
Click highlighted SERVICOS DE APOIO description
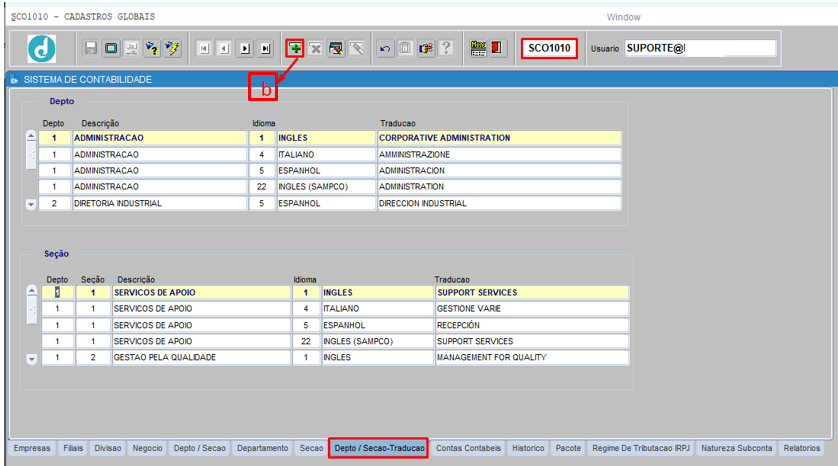pos(201,292)
